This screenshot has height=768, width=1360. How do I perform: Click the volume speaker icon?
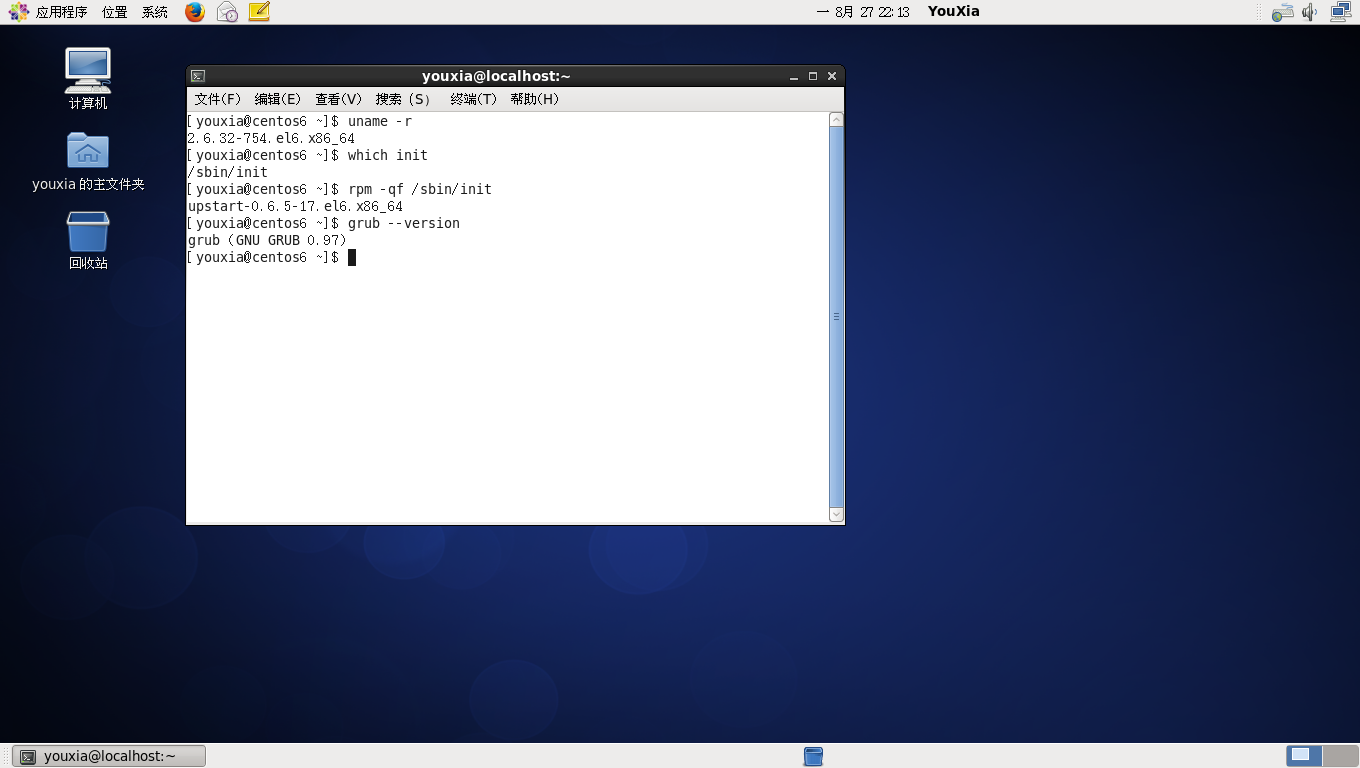point(1310,12)
